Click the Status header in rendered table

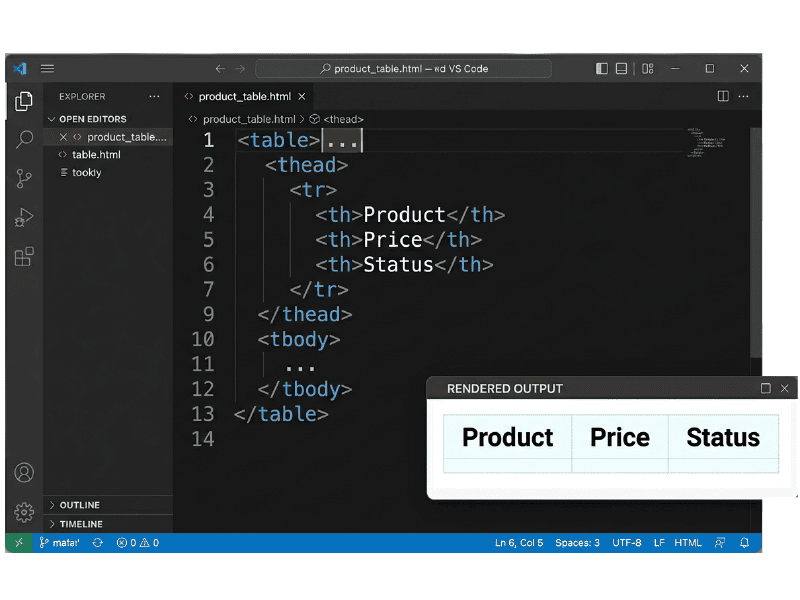(x=723, y=437)
